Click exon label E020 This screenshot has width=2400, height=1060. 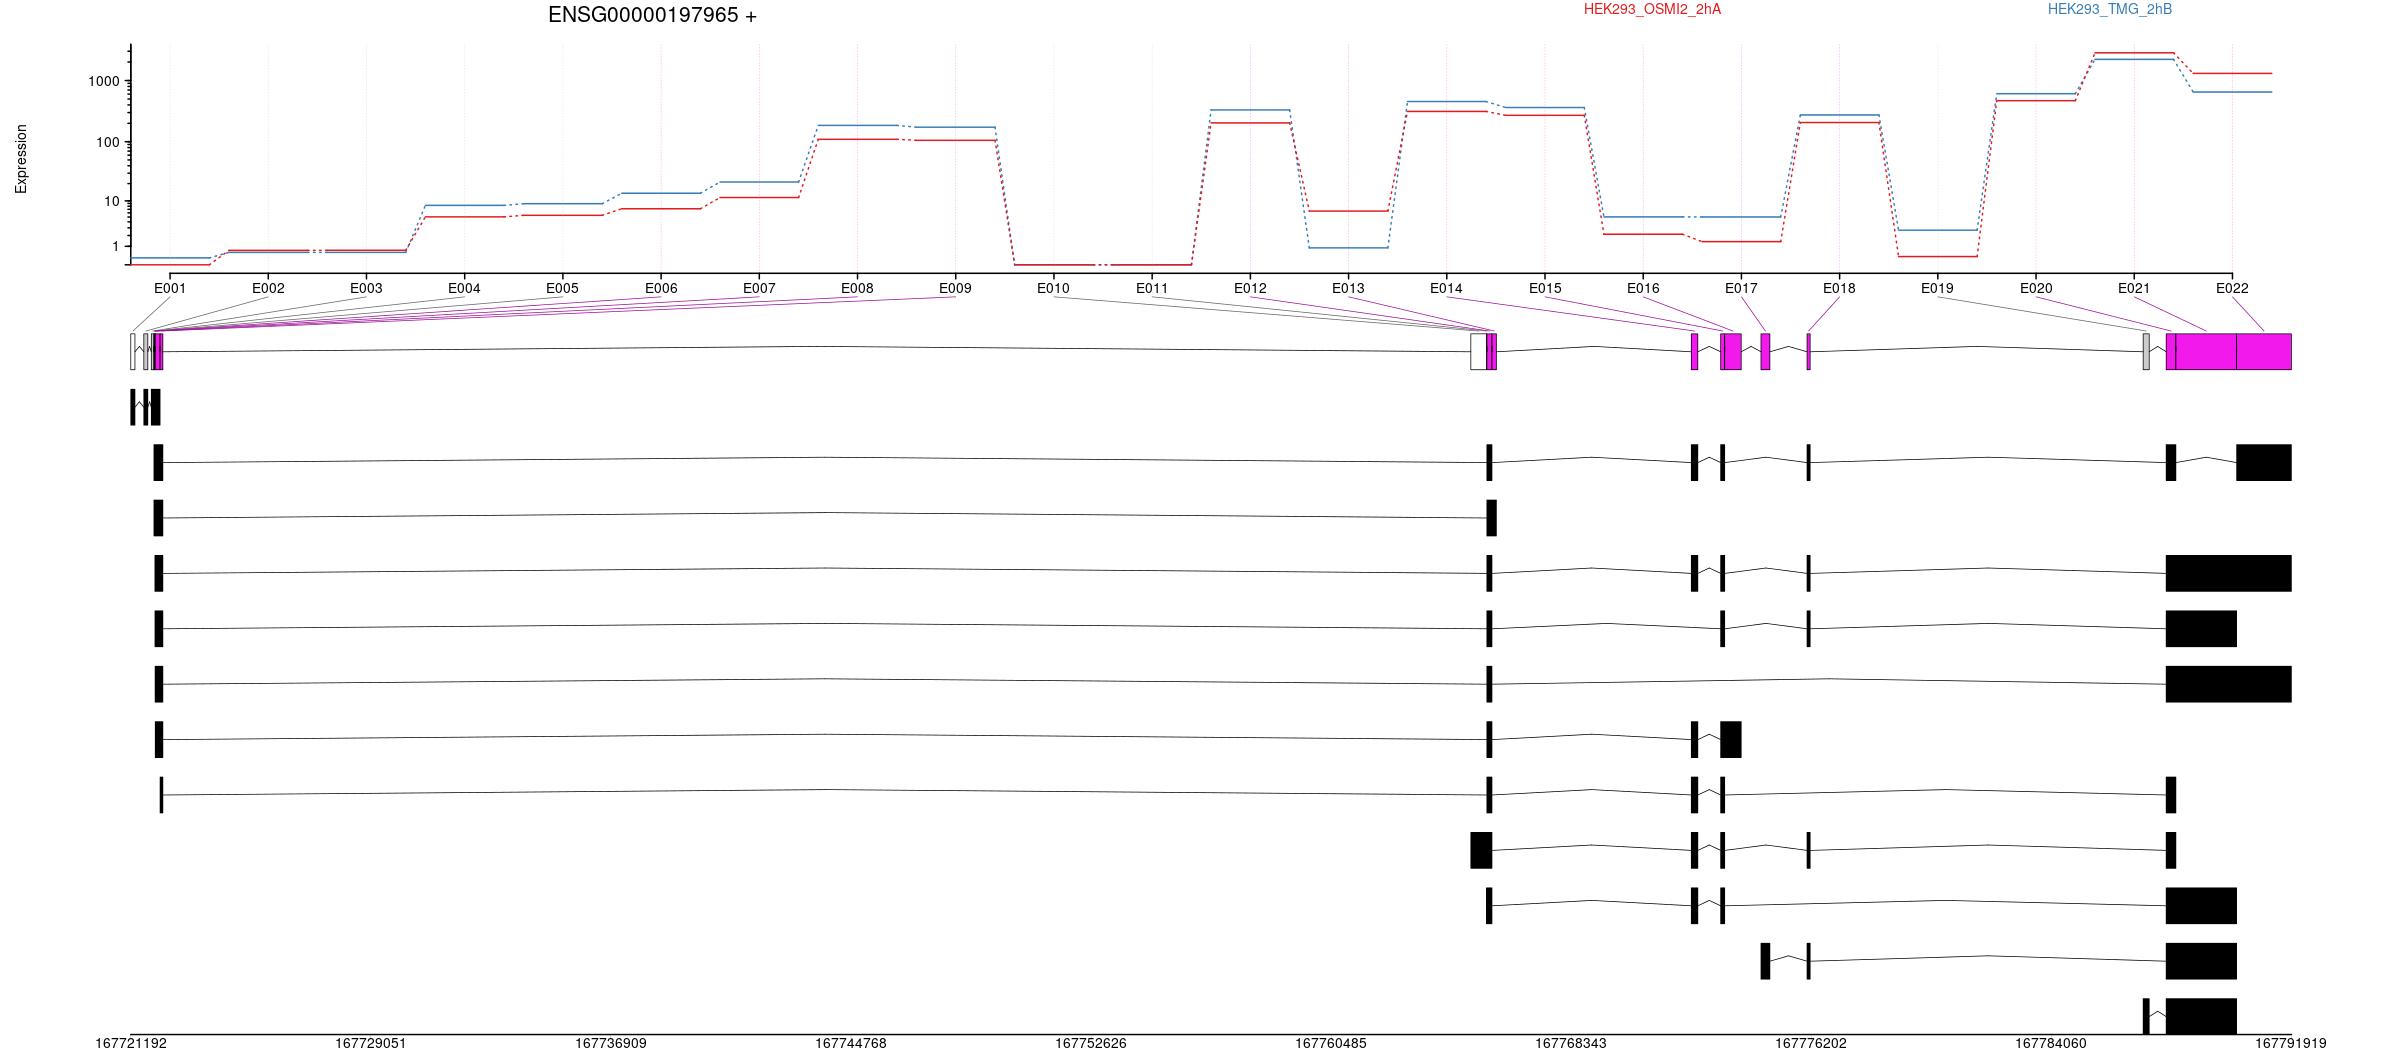coord(2036,288)
